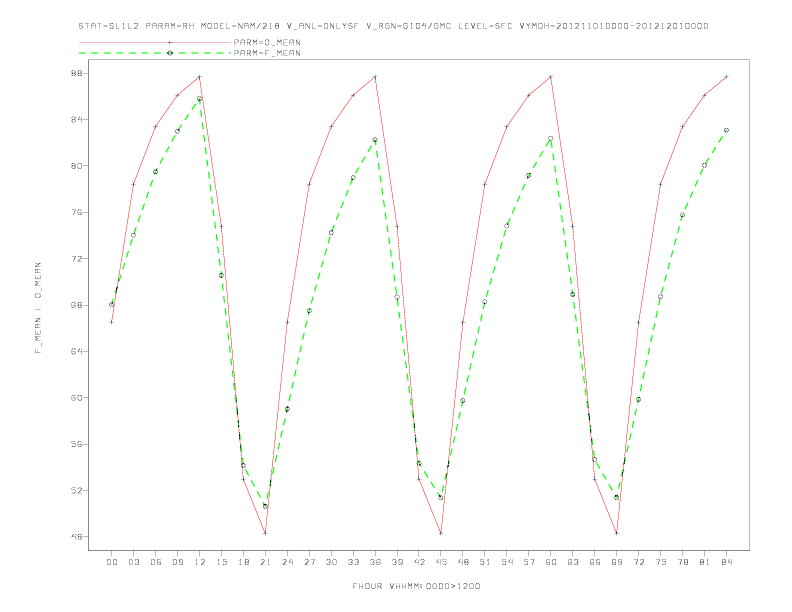Click y-axis tick label 72

click(x=76, y=259)
